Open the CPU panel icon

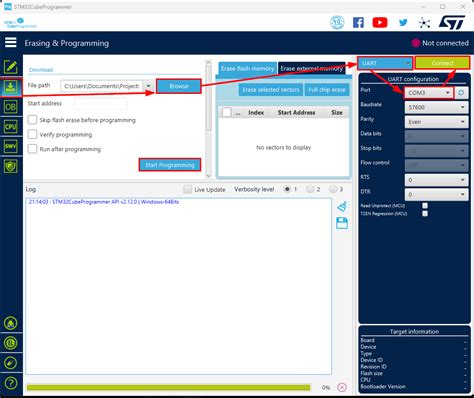pos(11,127)
